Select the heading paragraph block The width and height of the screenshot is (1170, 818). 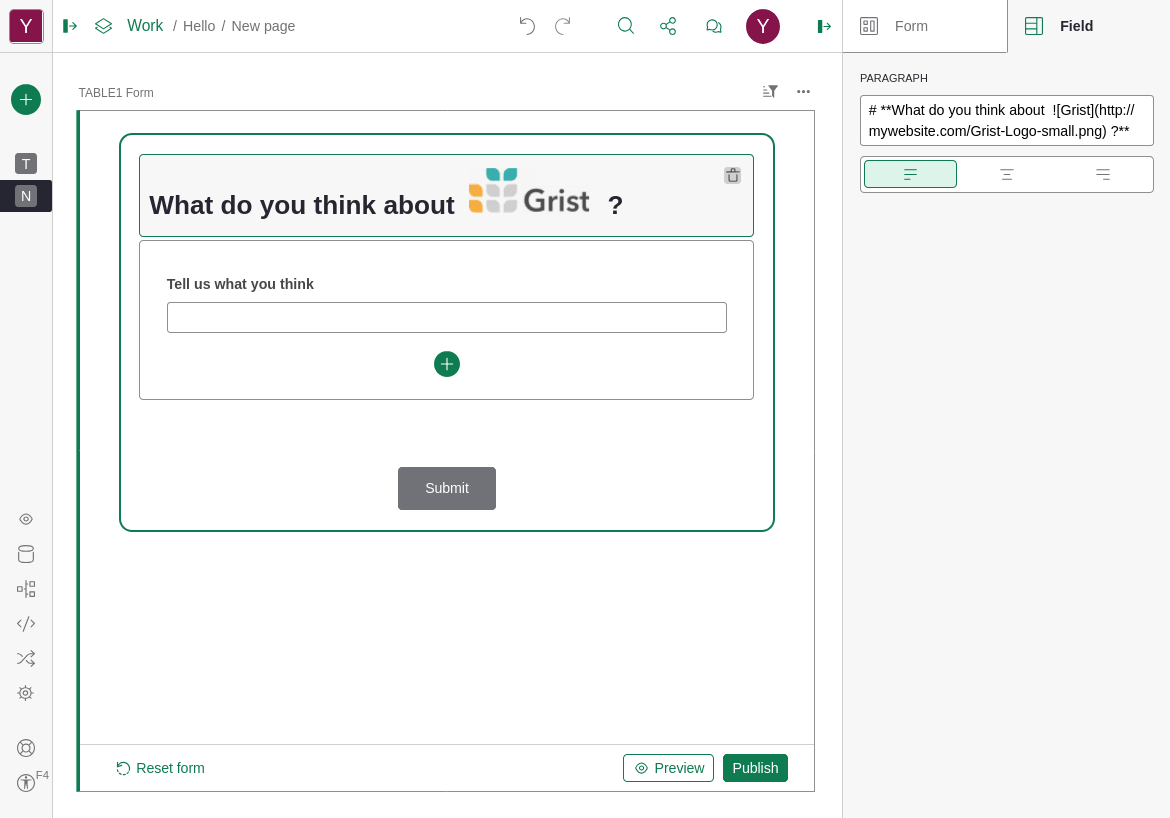point(446,196)
